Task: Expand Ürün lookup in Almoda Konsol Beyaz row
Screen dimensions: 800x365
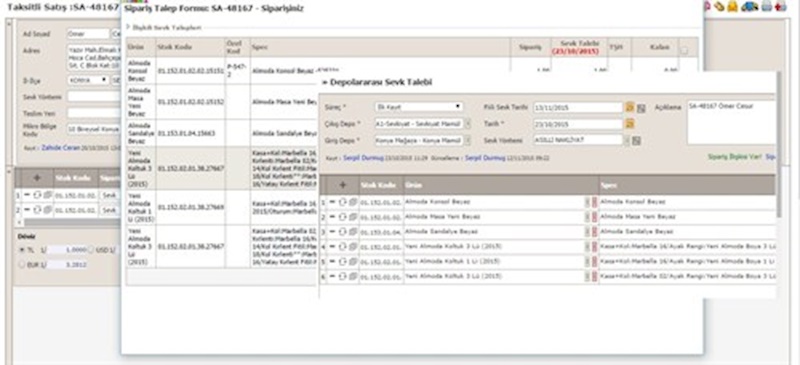Action: coord(587,202)
